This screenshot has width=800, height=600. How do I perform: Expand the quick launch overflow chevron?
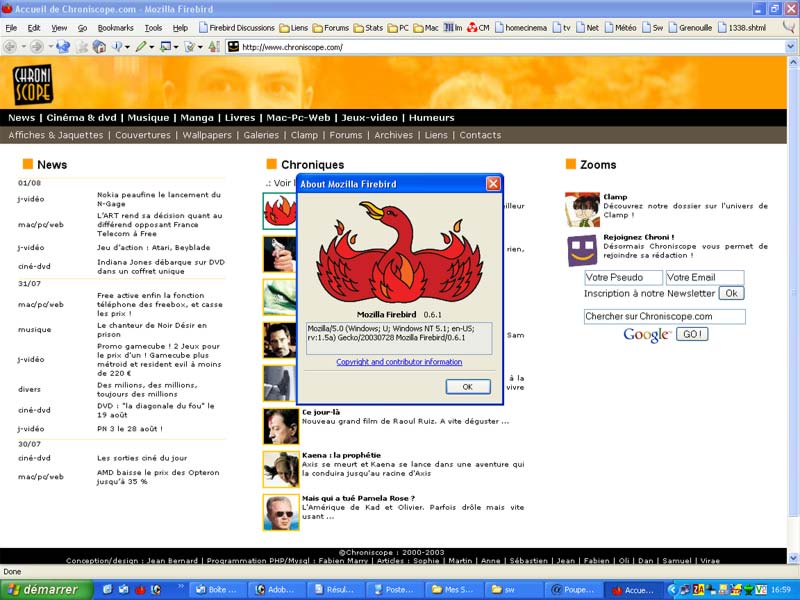point(180,587)
